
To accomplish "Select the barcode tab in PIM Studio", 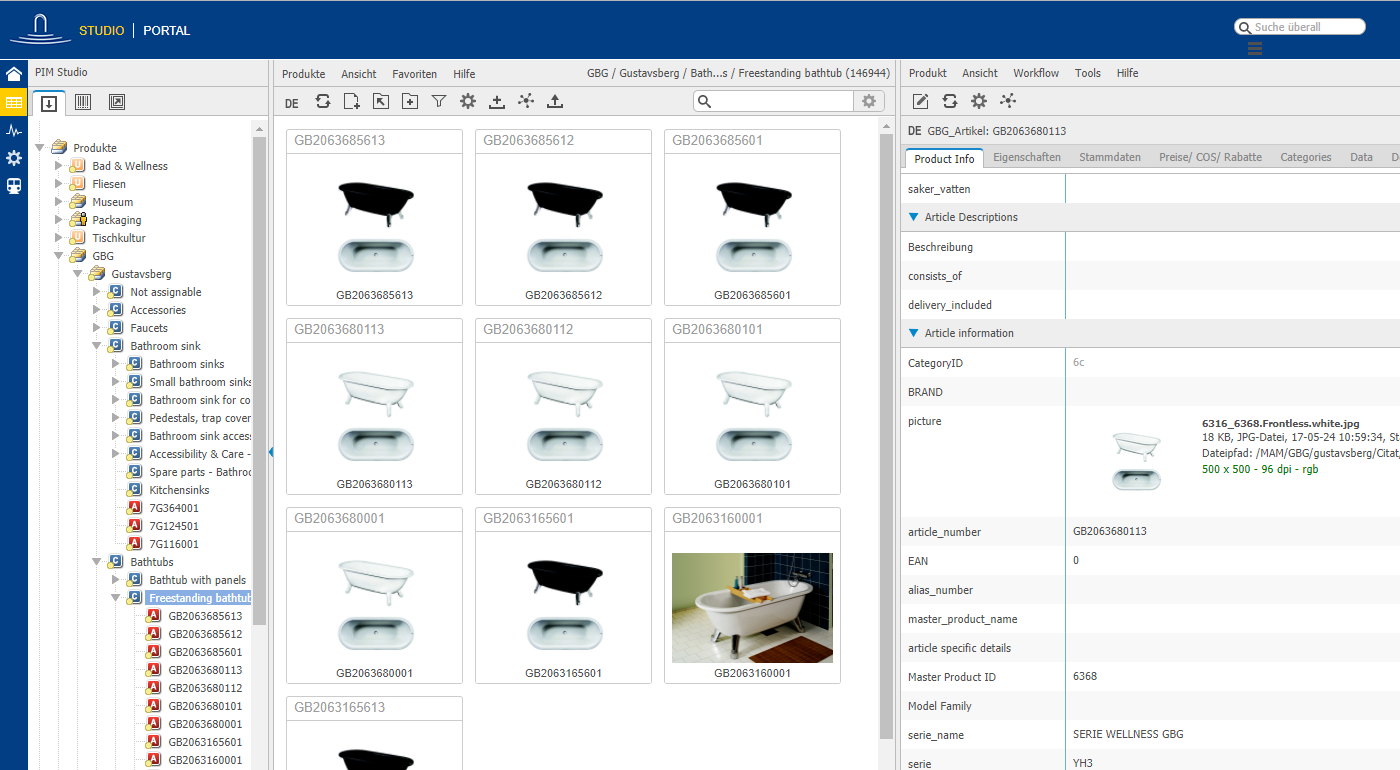I will coord(83,102).
